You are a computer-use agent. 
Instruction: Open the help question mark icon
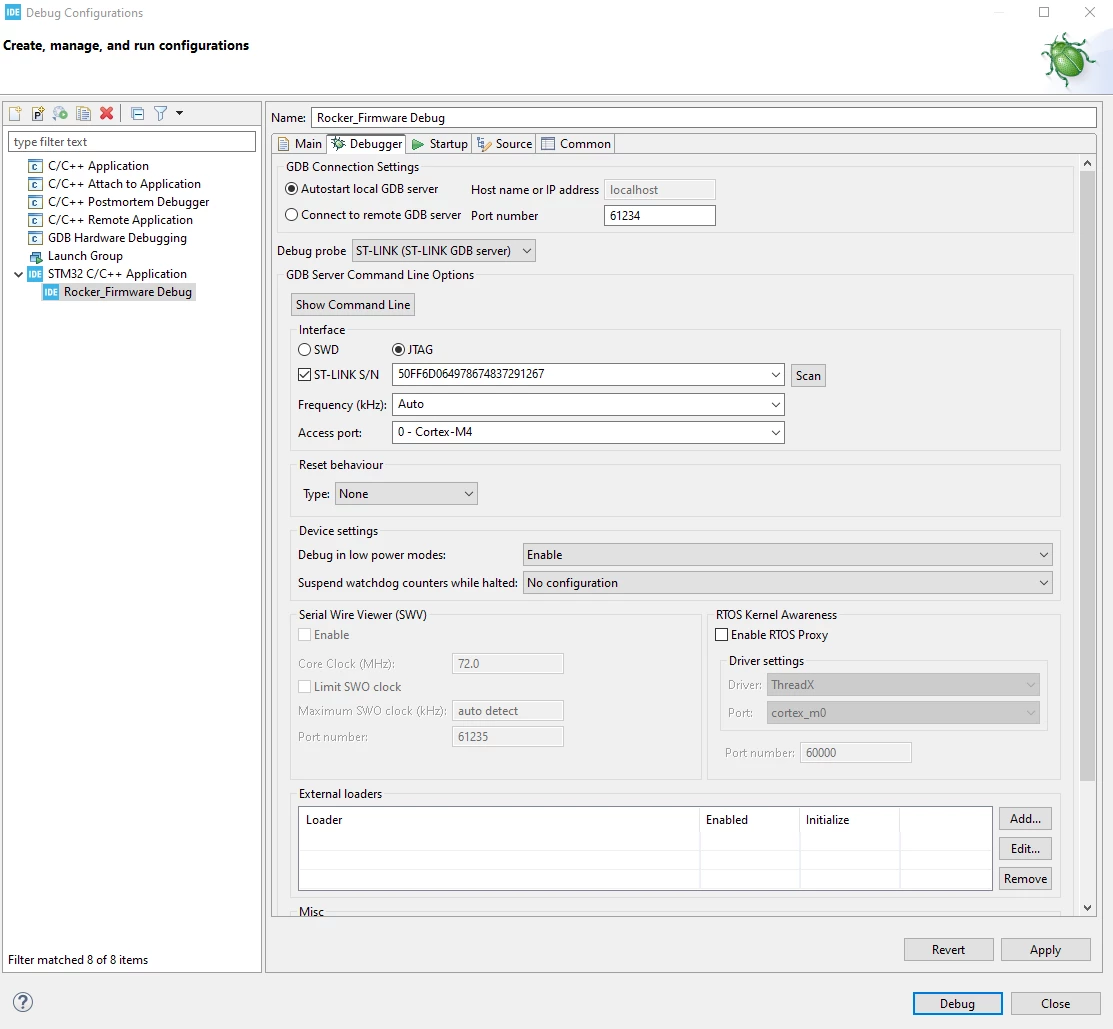(23, 1002)
